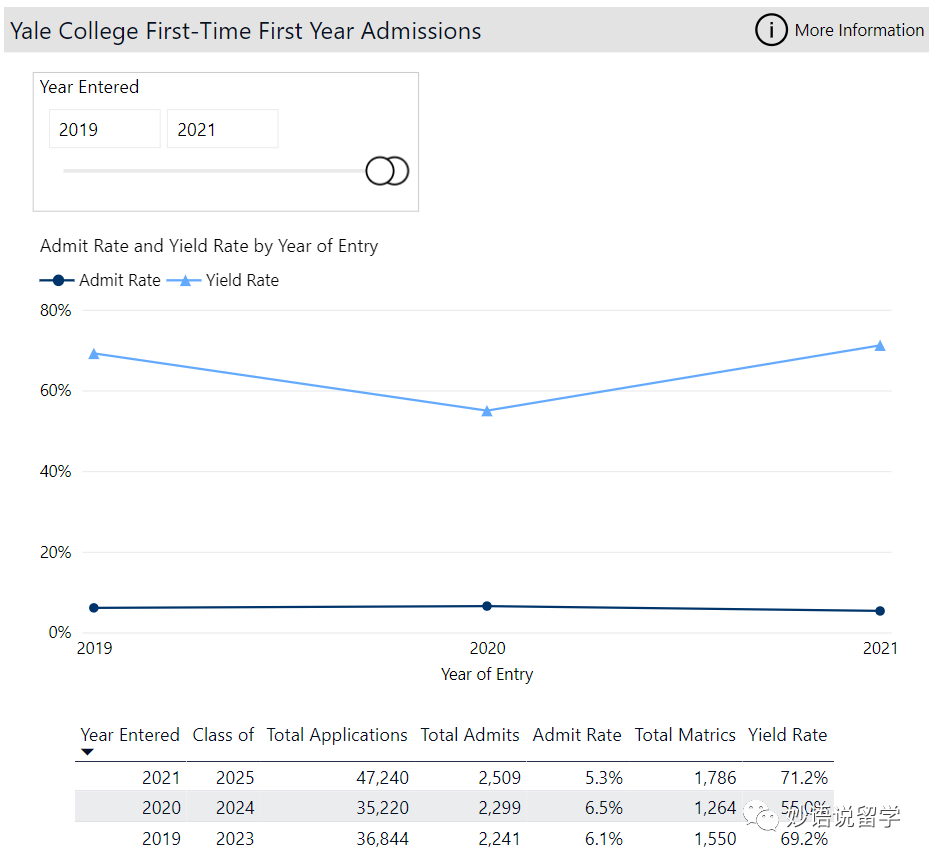Click the 2019 start year input box

(x=104, y=129)
